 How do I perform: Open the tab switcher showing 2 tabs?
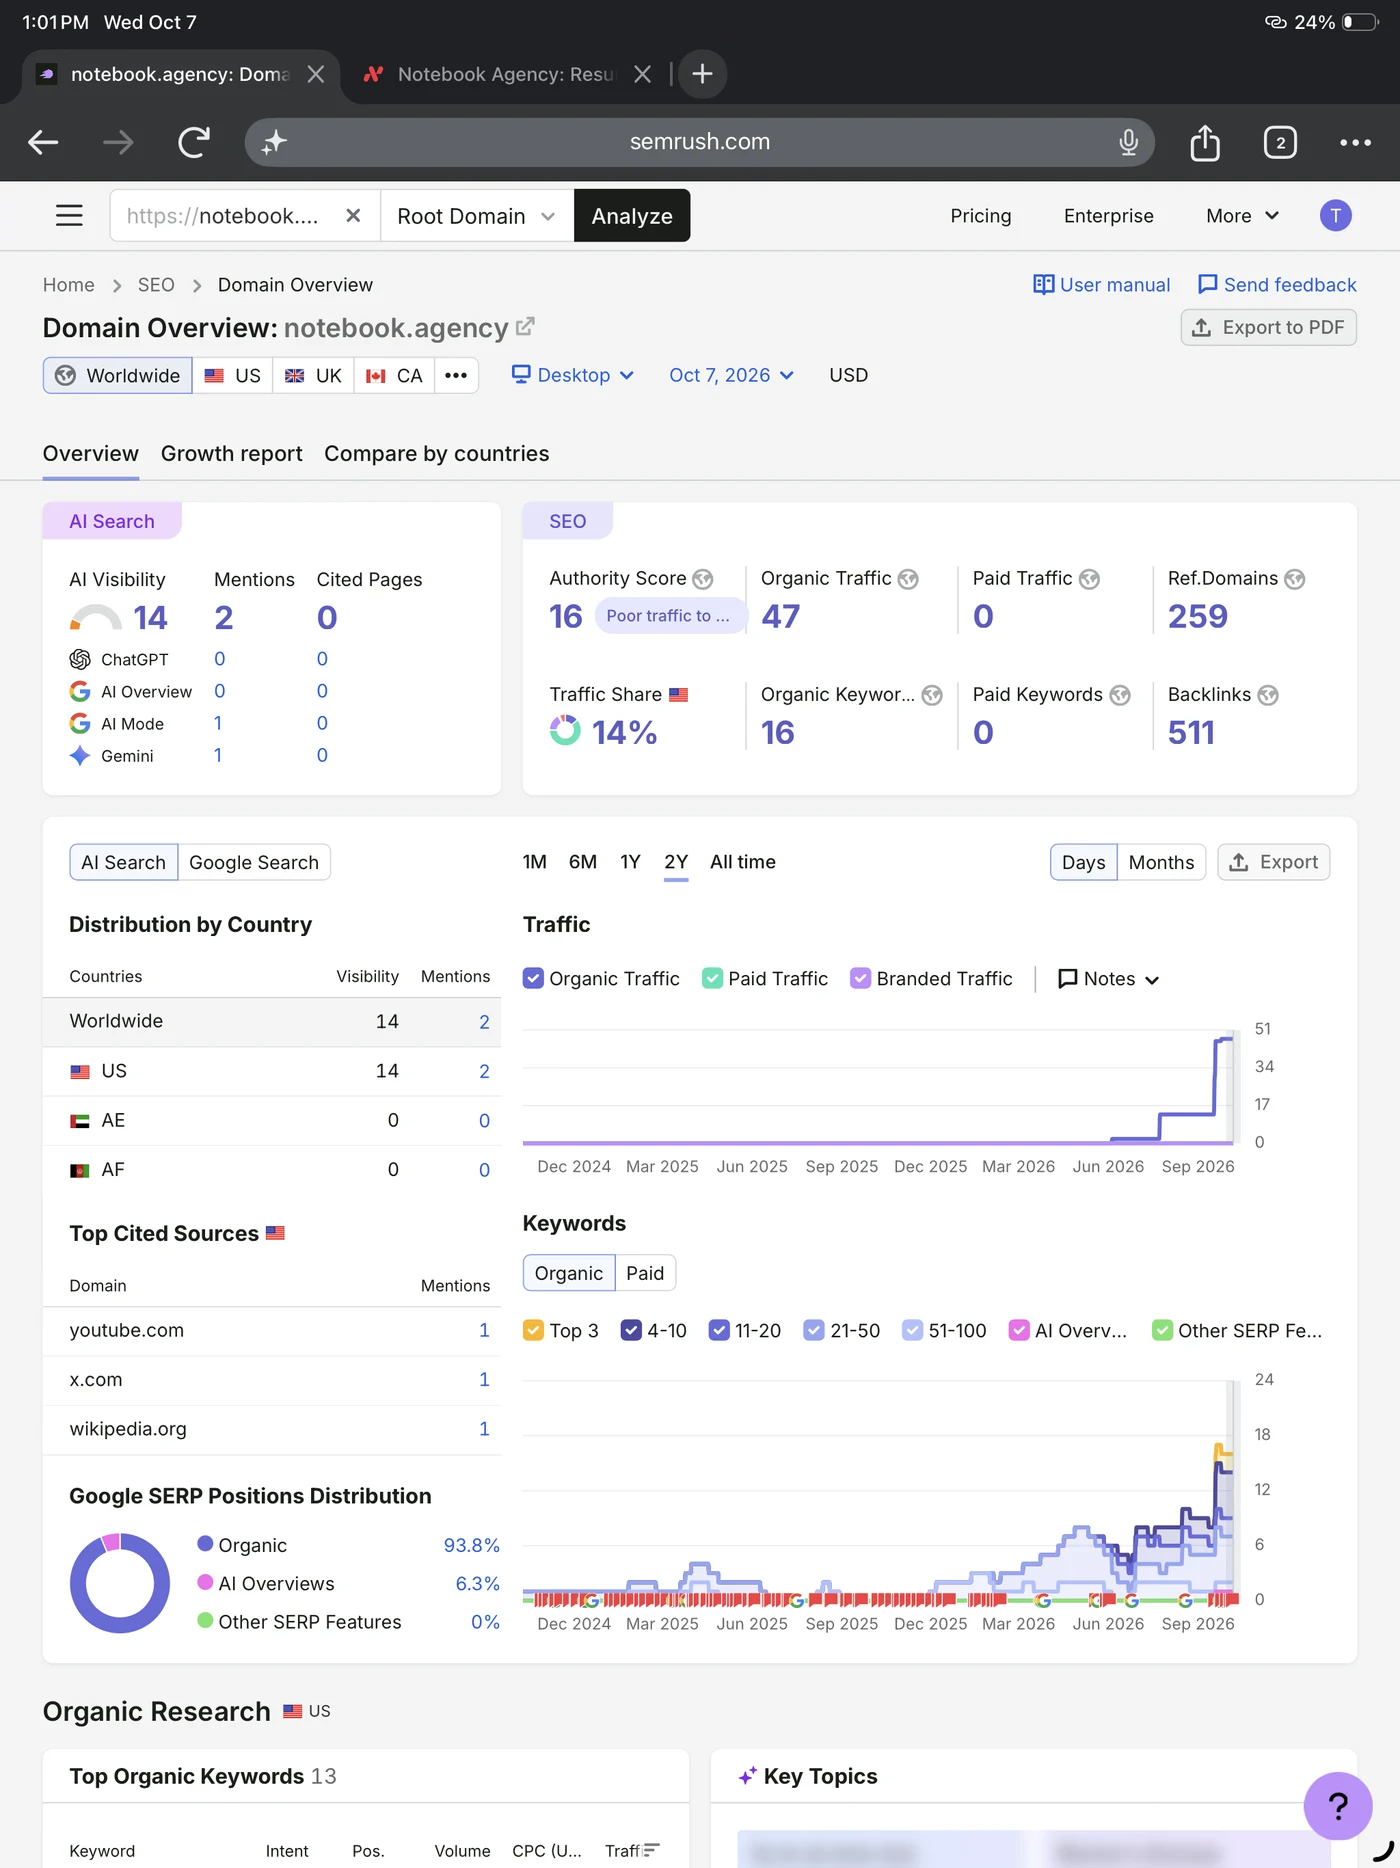click(x=1280, y=142)
